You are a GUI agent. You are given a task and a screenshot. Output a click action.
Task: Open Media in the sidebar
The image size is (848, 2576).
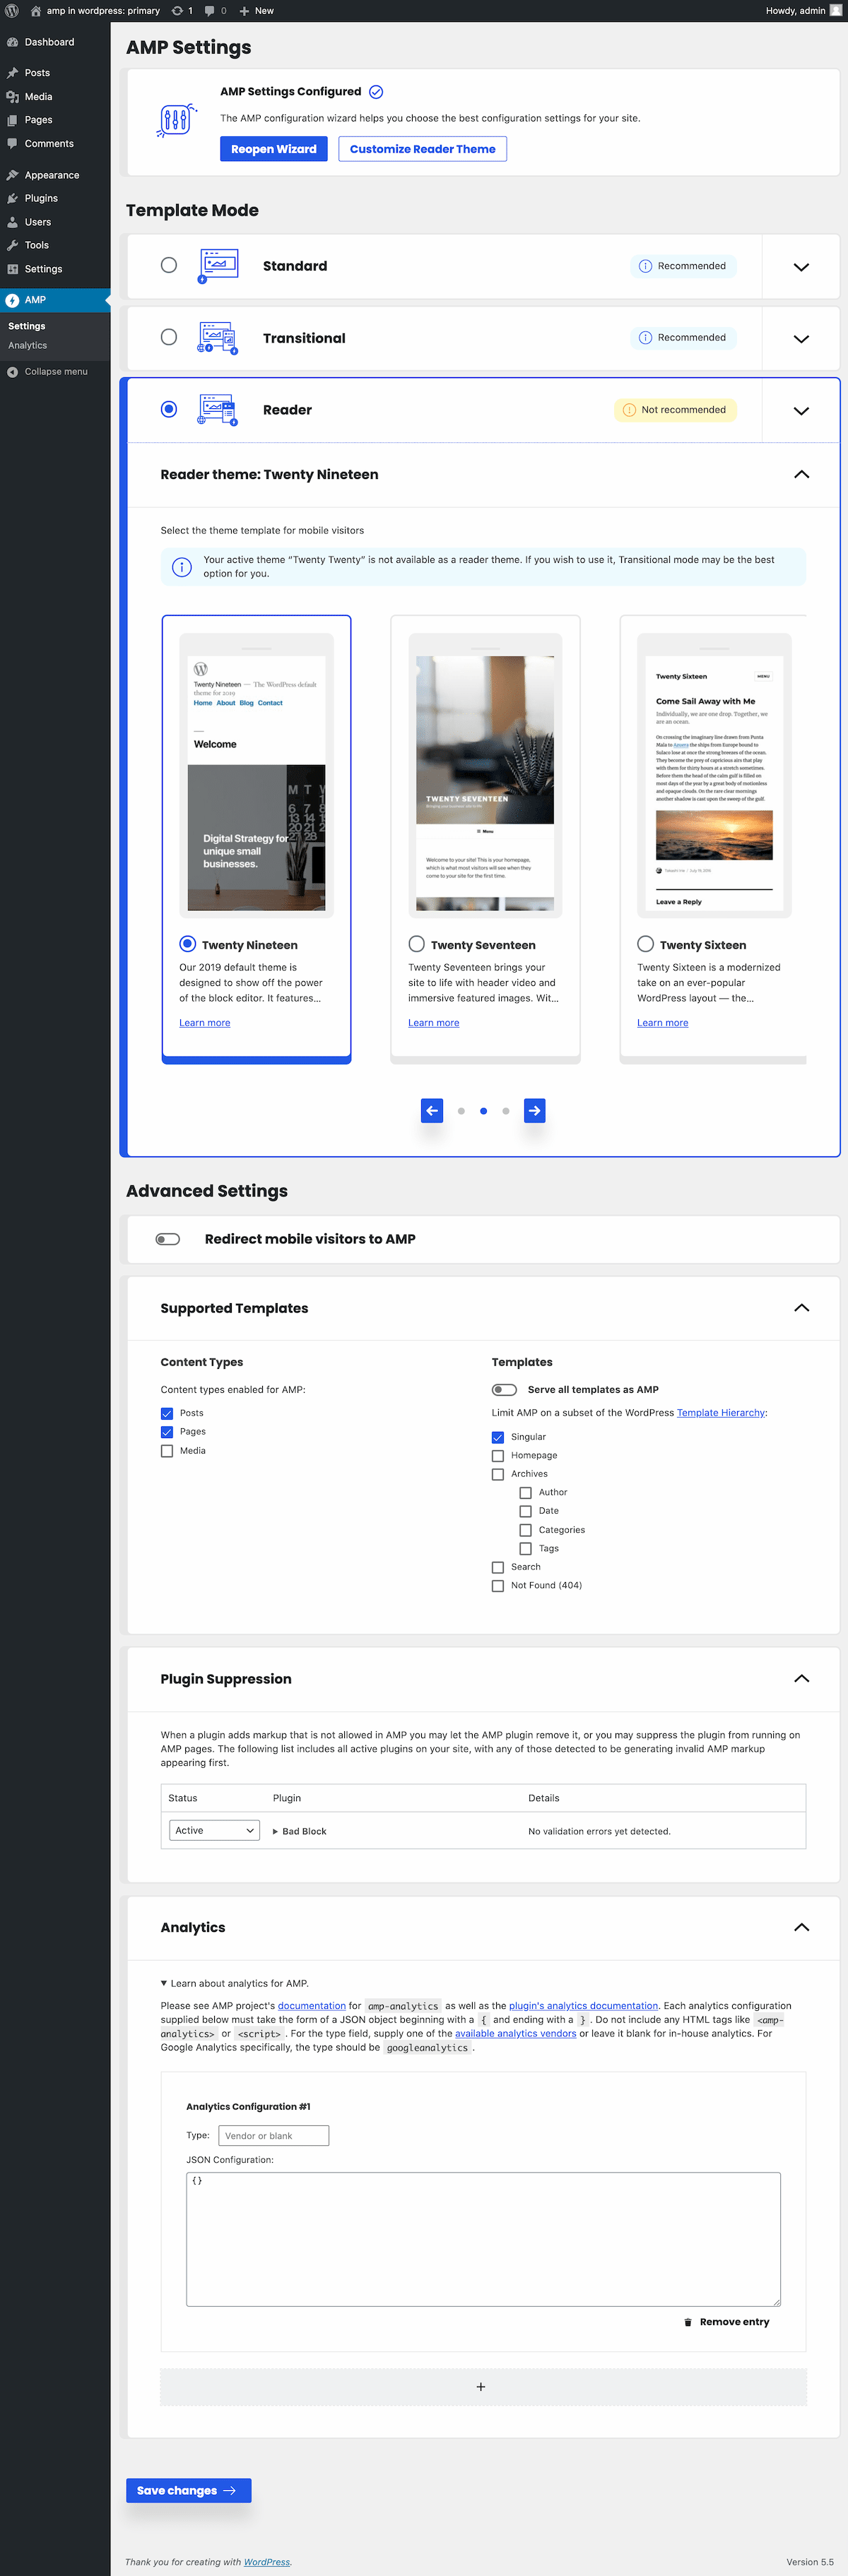(x=38, y=97)
